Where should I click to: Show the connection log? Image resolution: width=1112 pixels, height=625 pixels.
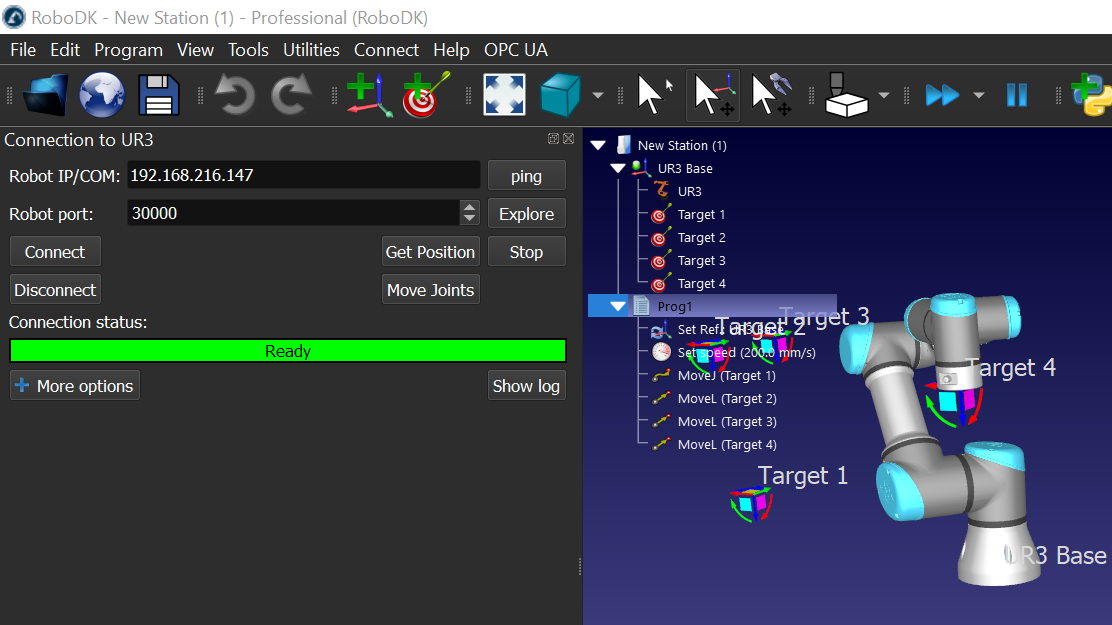pyautogui.click(x=526, y=386)
